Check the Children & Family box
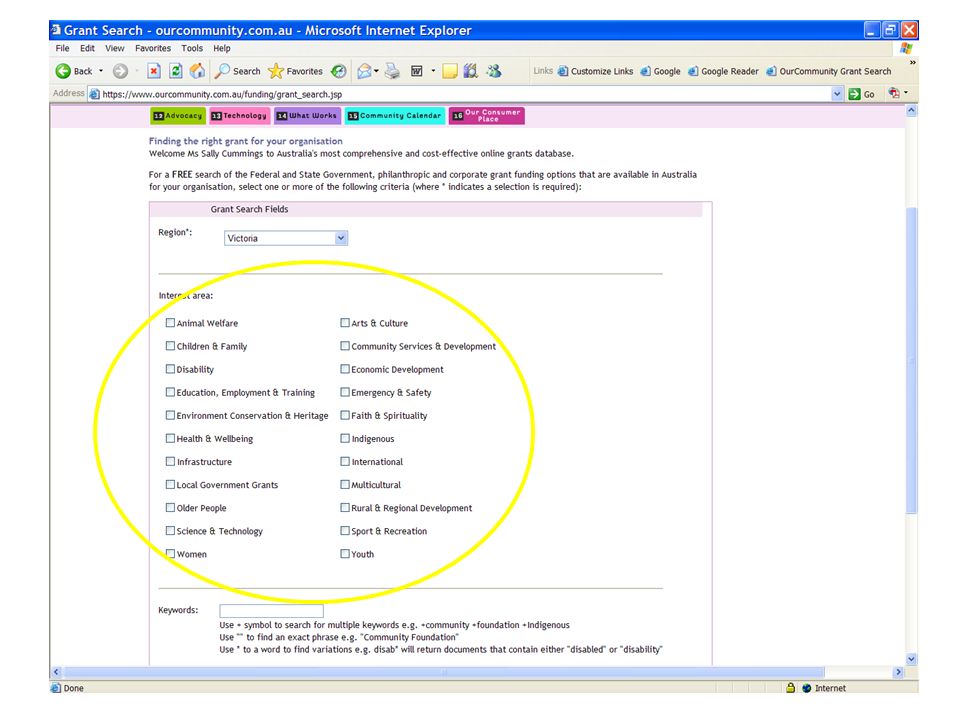 tap(170, 346)
